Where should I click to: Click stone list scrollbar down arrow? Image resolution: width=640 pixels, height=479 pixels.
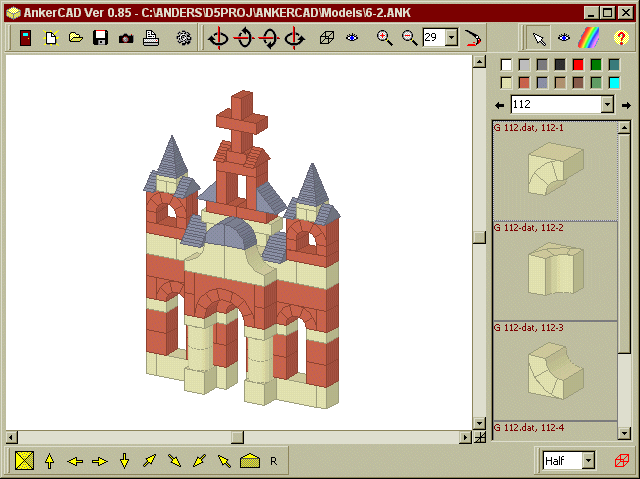pyautogui.click(x=624, y=434)
